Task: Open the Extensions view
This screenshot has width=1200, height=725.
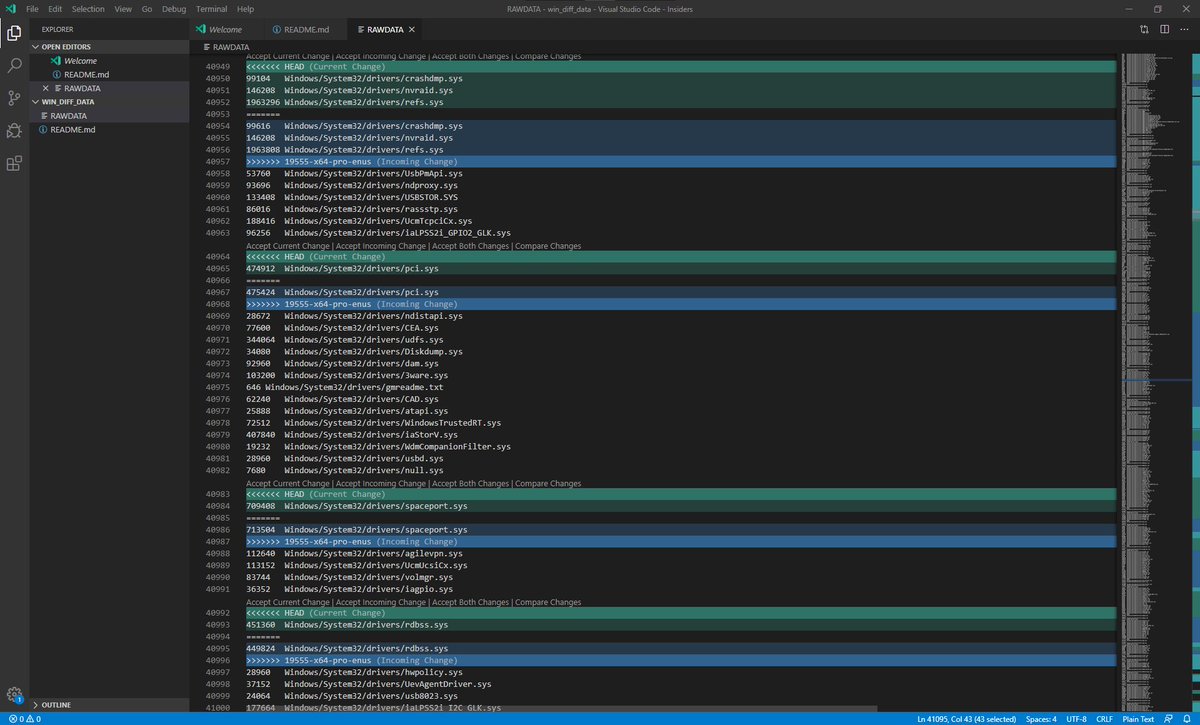Action: pyautogui.click(x=14, y=163)
